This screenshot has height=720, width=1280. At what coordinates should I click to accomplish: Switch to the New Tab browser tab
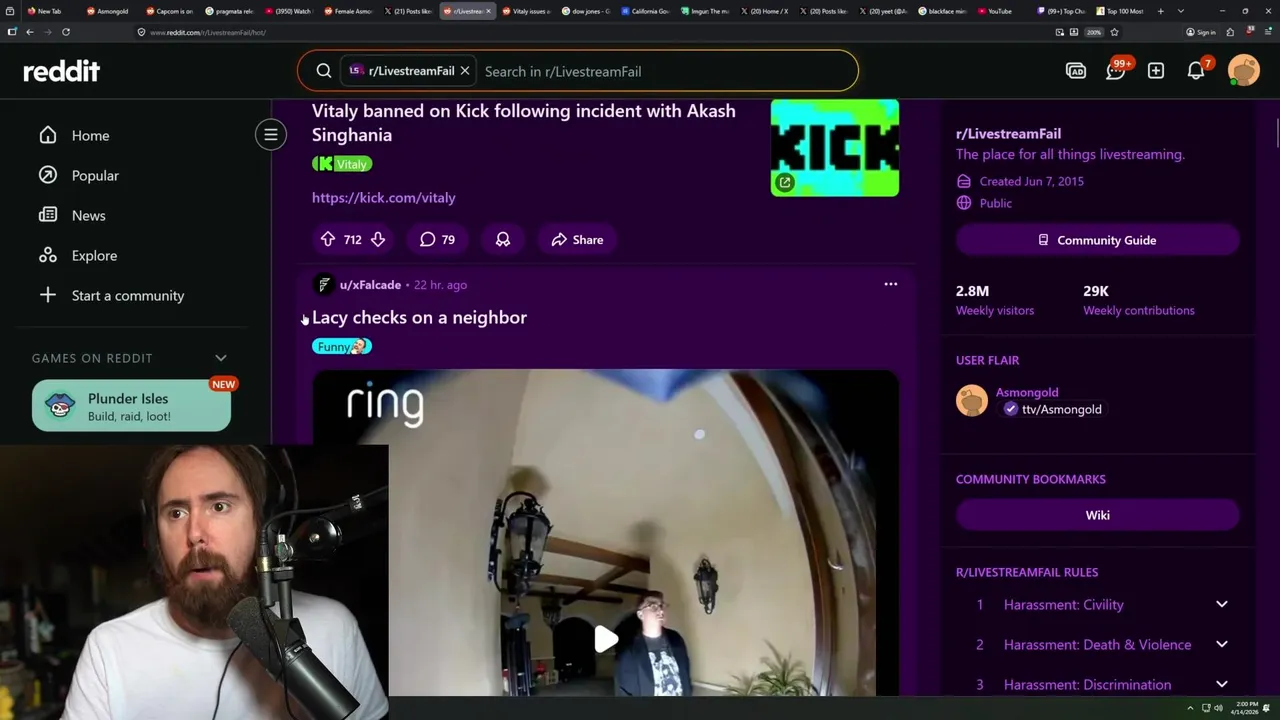[x=48, y=11]
